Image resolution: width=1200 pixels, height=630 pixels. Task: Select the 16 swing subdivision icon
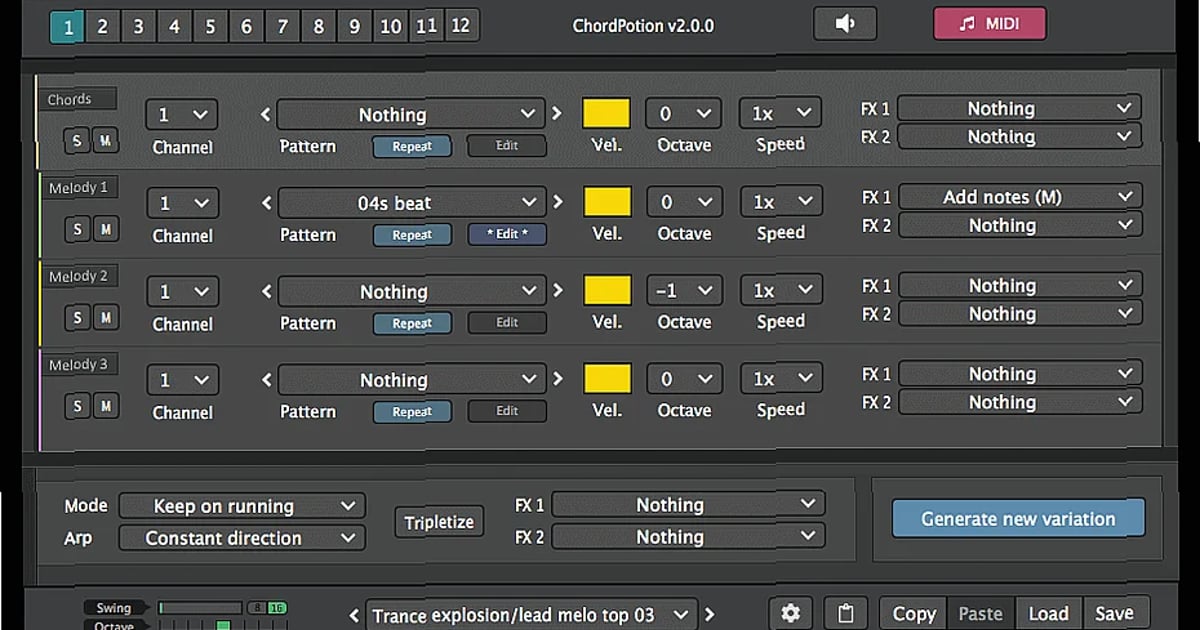(x=277, y=607)
